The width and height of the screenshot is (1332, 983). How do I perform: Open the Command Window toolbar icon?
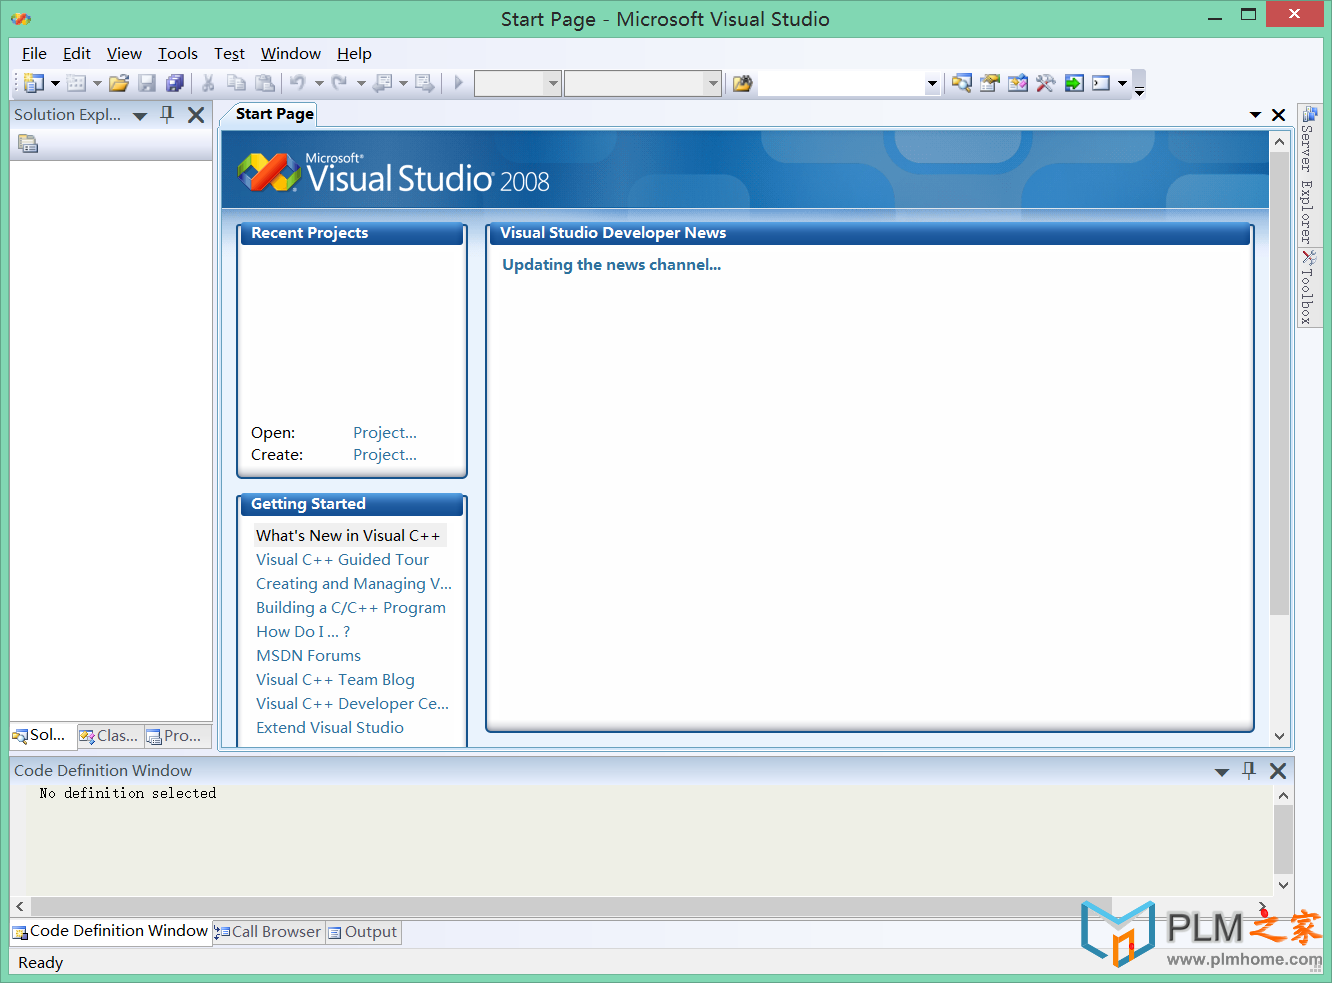pyautogui.click(x=1102, y=83)
